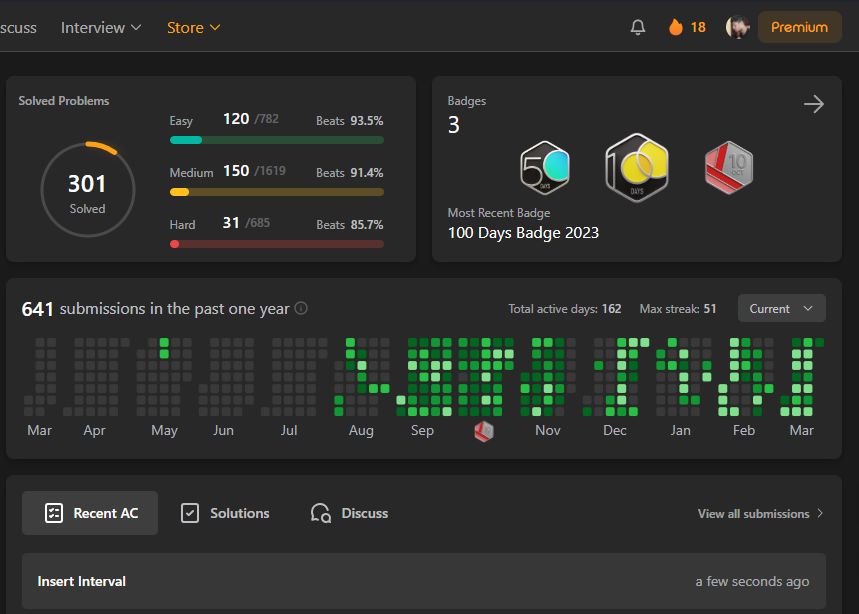
Task: Click the Apr month label
Action: tap(94, 431)
